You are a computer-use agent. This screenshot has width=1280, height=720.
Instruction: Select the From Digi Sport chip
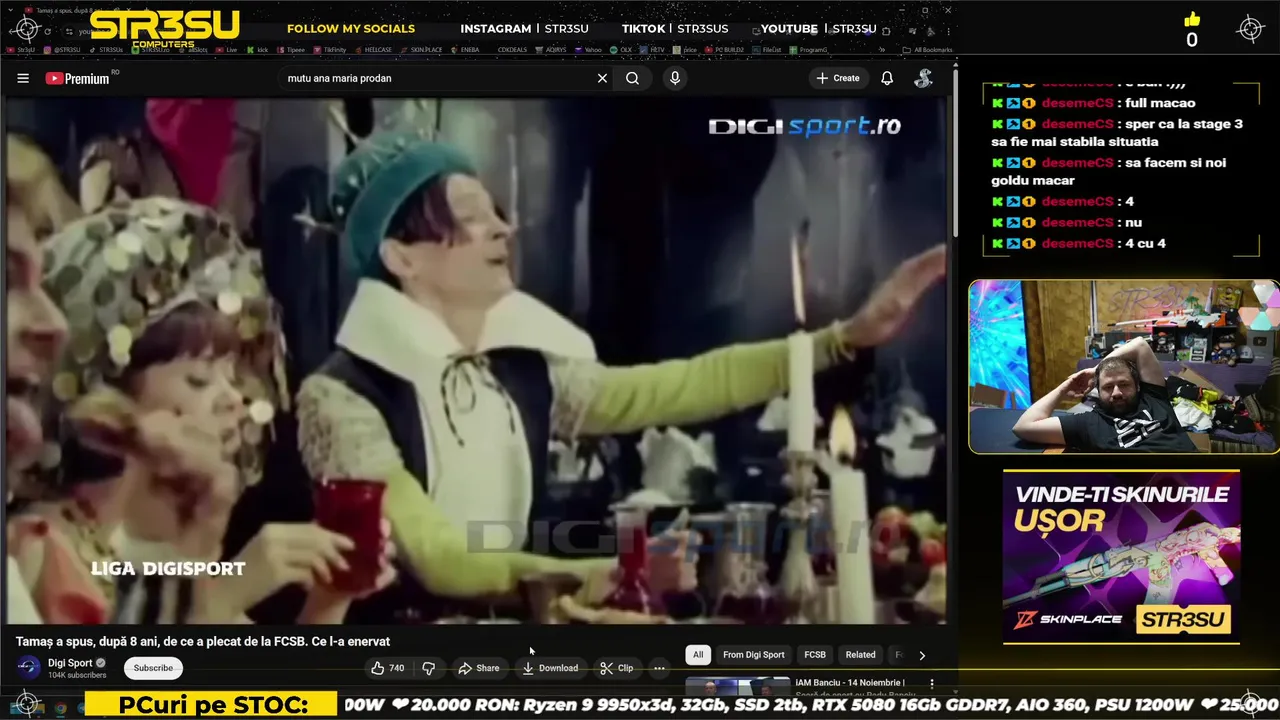[x=754, y=655]
